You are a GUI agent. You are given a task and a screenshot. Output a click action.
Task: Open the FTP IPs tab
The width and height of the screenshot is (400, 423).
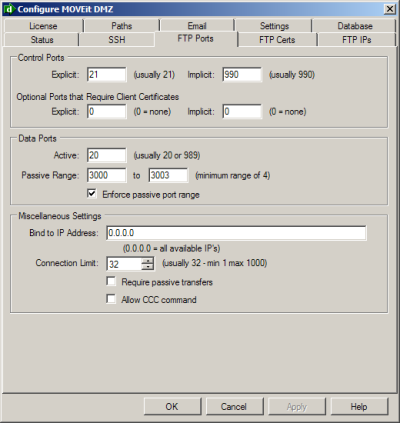(357, 40)
